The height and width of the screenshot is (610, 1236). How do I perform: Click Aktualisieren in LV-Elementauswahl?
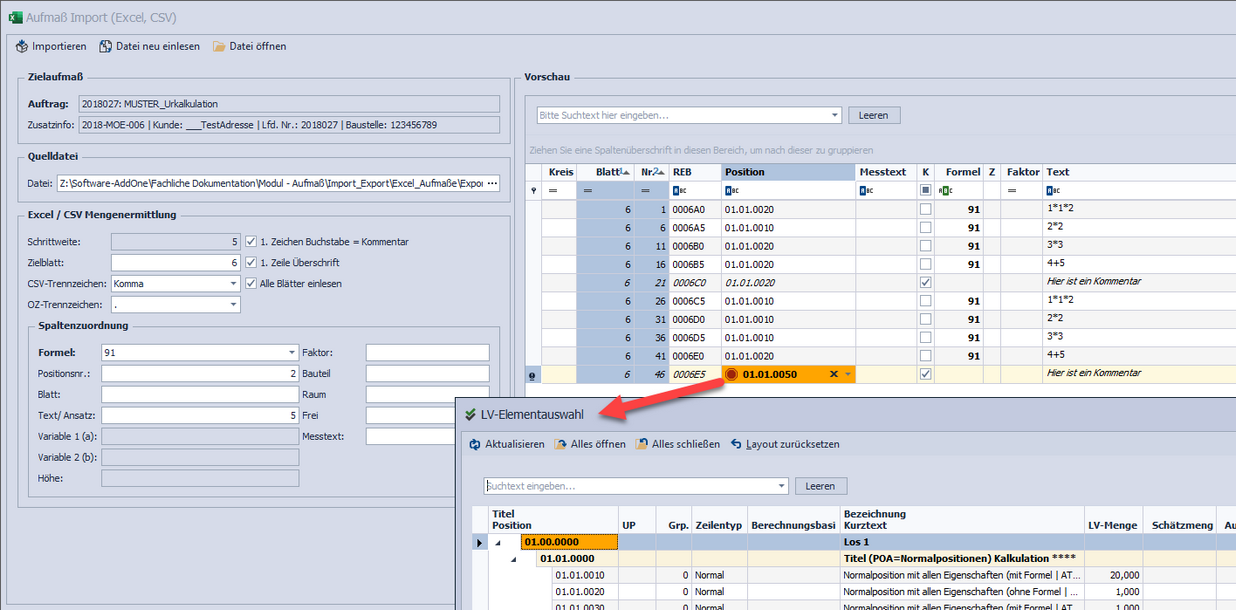coord(475,444)
